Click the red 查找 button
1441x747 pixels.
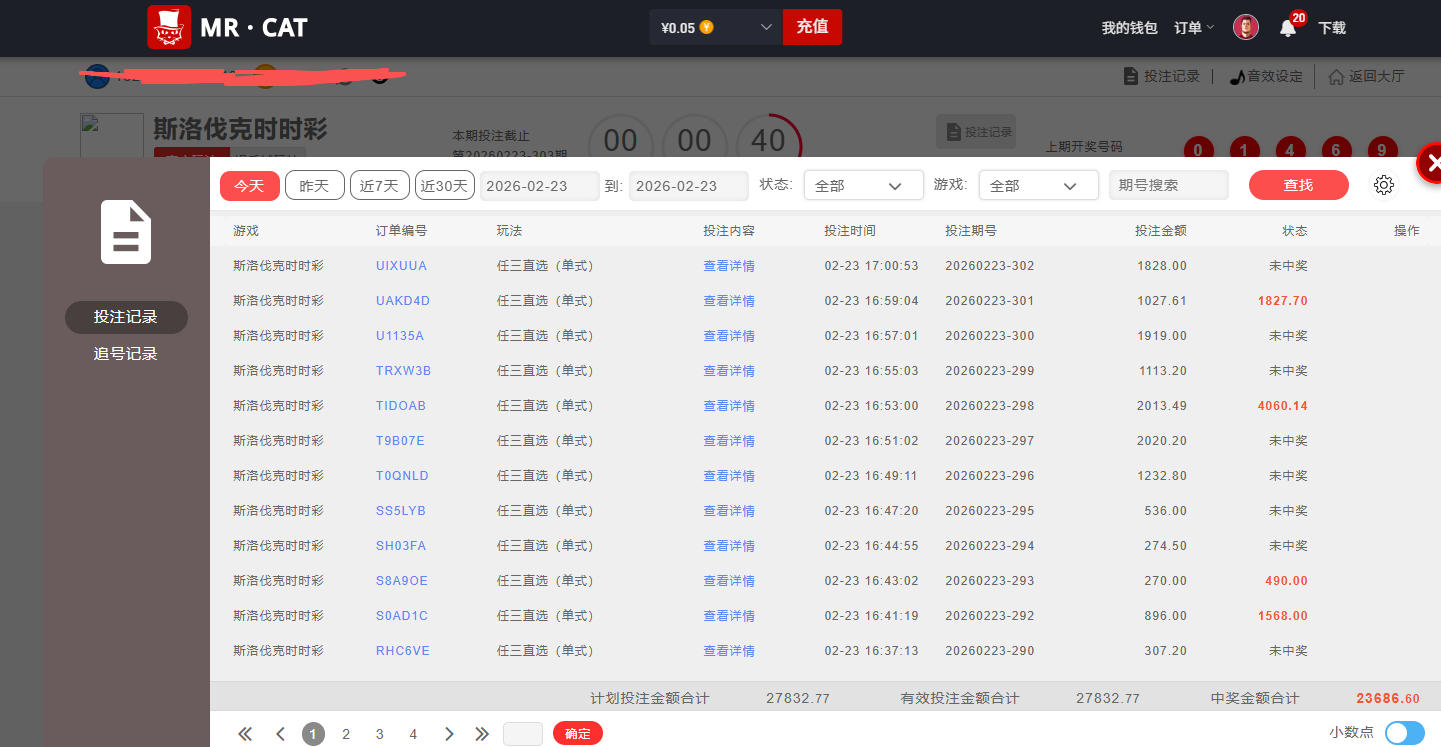click(x=1298, y=185)
